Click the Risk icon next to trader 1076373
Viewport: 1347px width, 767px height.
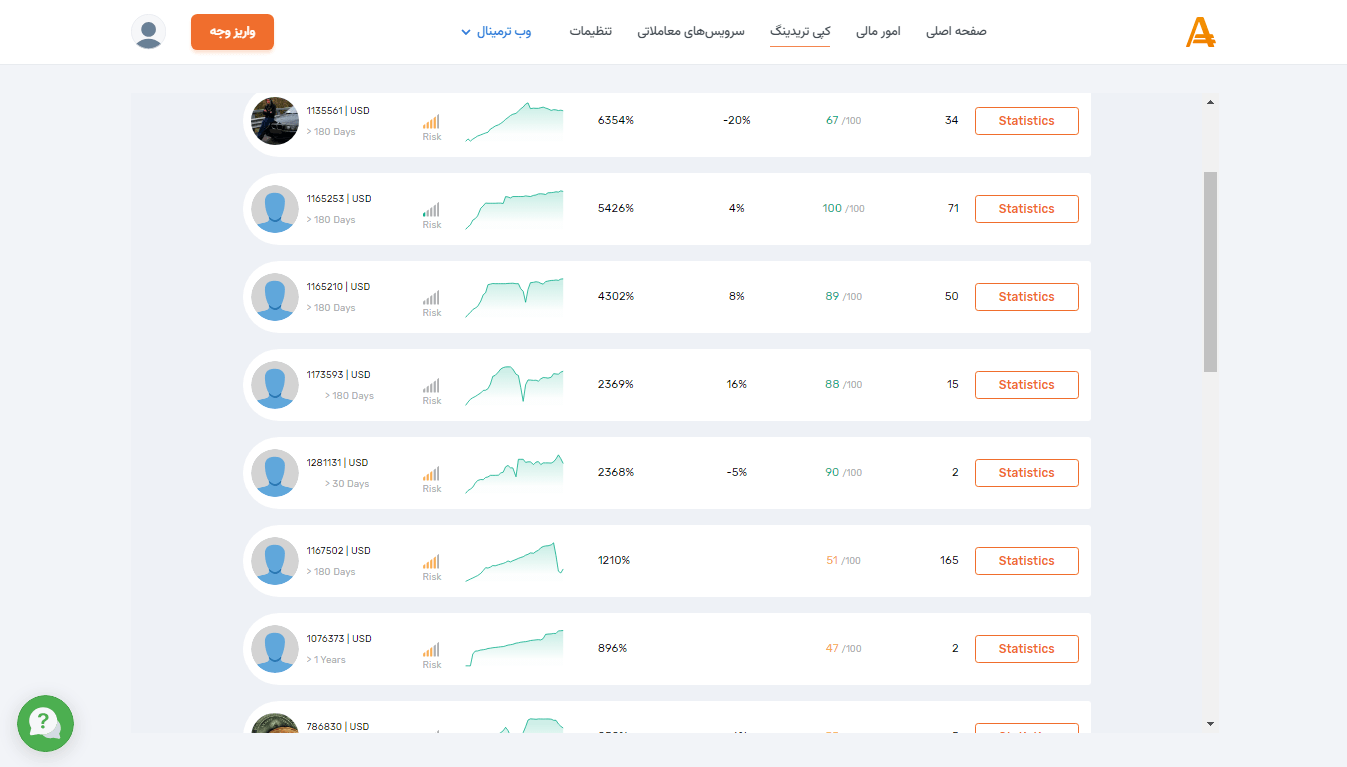431,653
